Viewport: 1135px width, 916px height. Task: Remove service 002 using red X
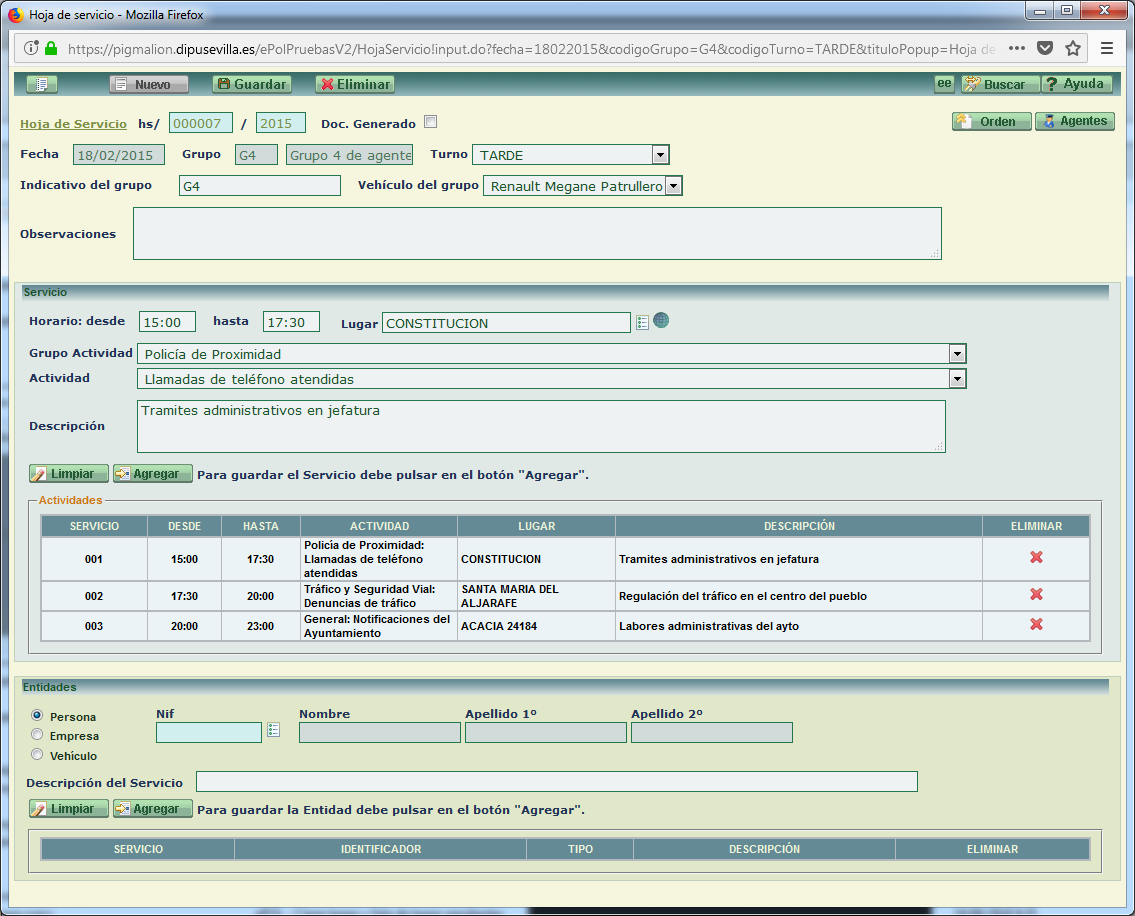click(1036, 594)
